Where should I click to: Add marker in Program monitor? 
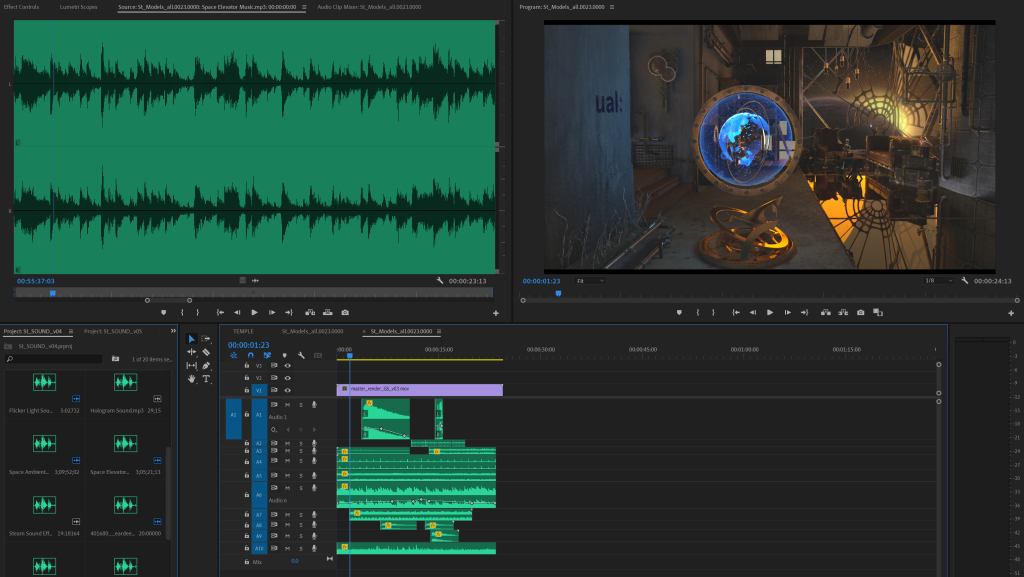pos(679,313)
